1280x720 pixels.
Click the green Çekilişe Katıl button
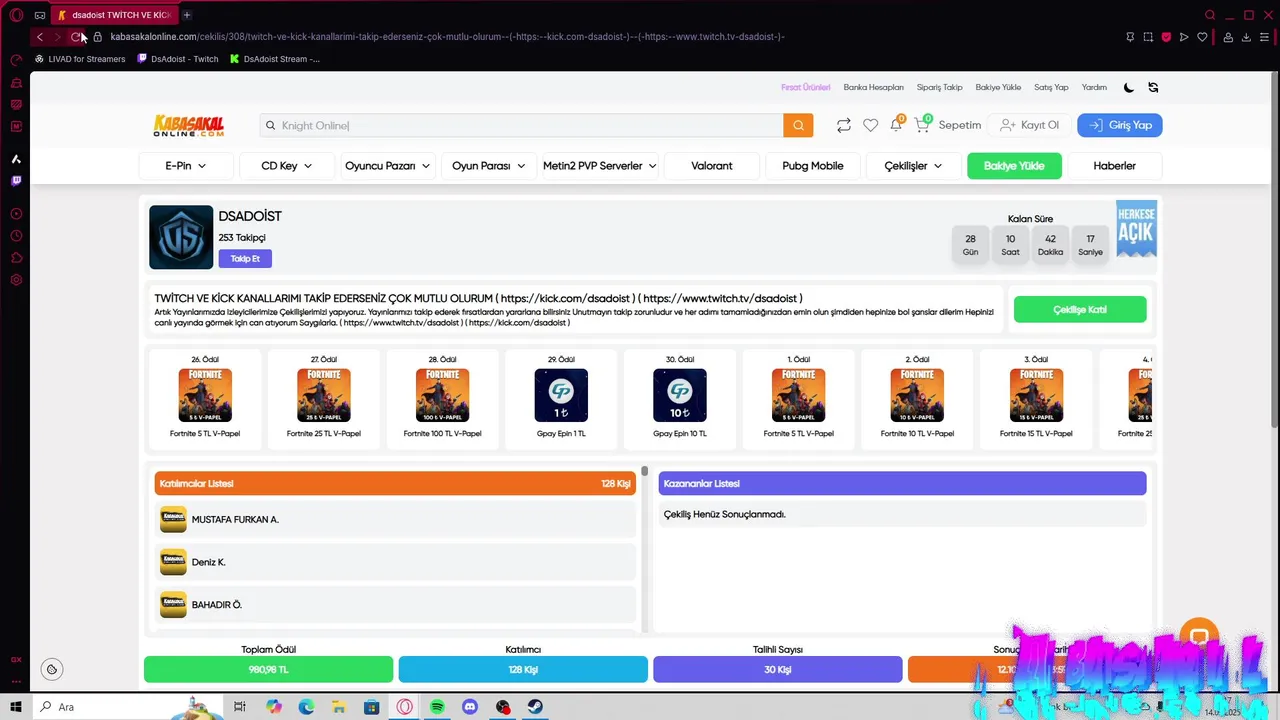(x=1080, y=309)
